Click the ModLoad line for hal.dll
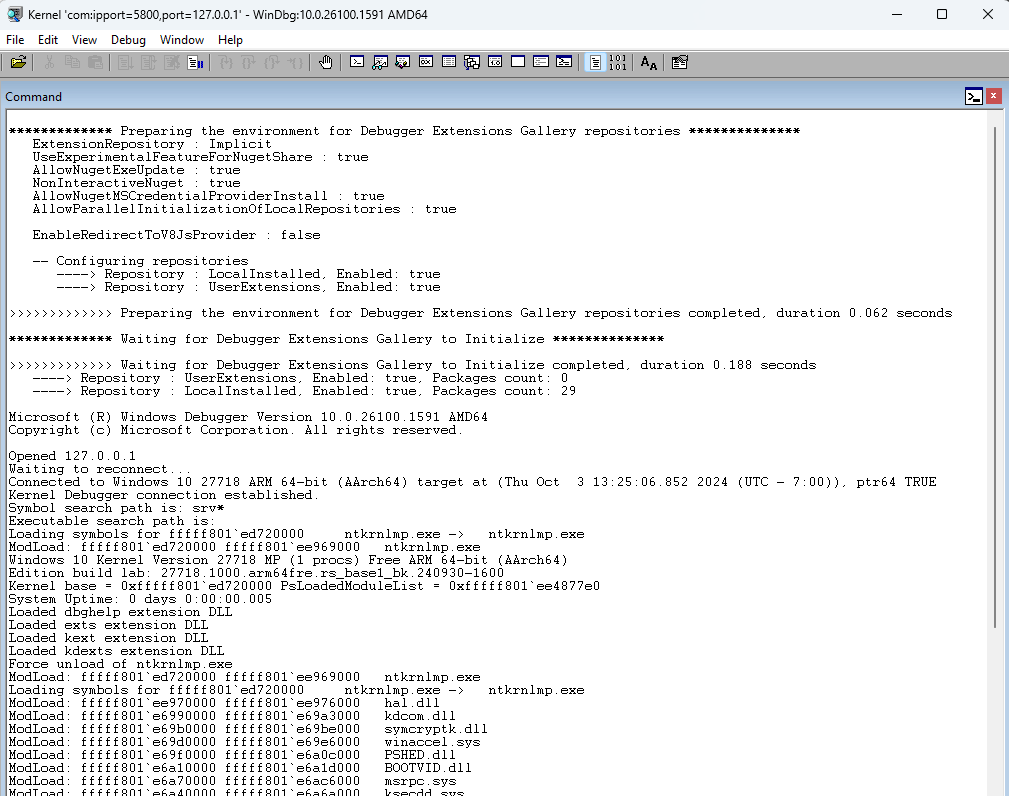This screenshot has width=1009, height=796. [x=224, y=703]
